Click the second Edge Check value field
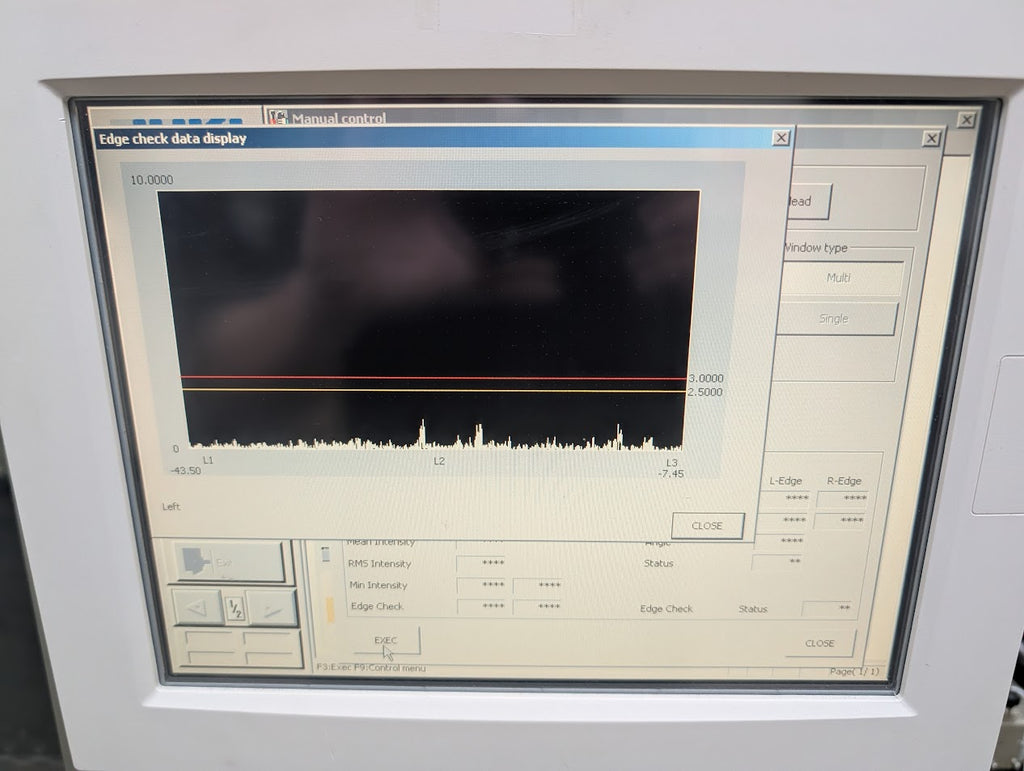Viewport: 1024px width, 771px height. coord(538,607)
